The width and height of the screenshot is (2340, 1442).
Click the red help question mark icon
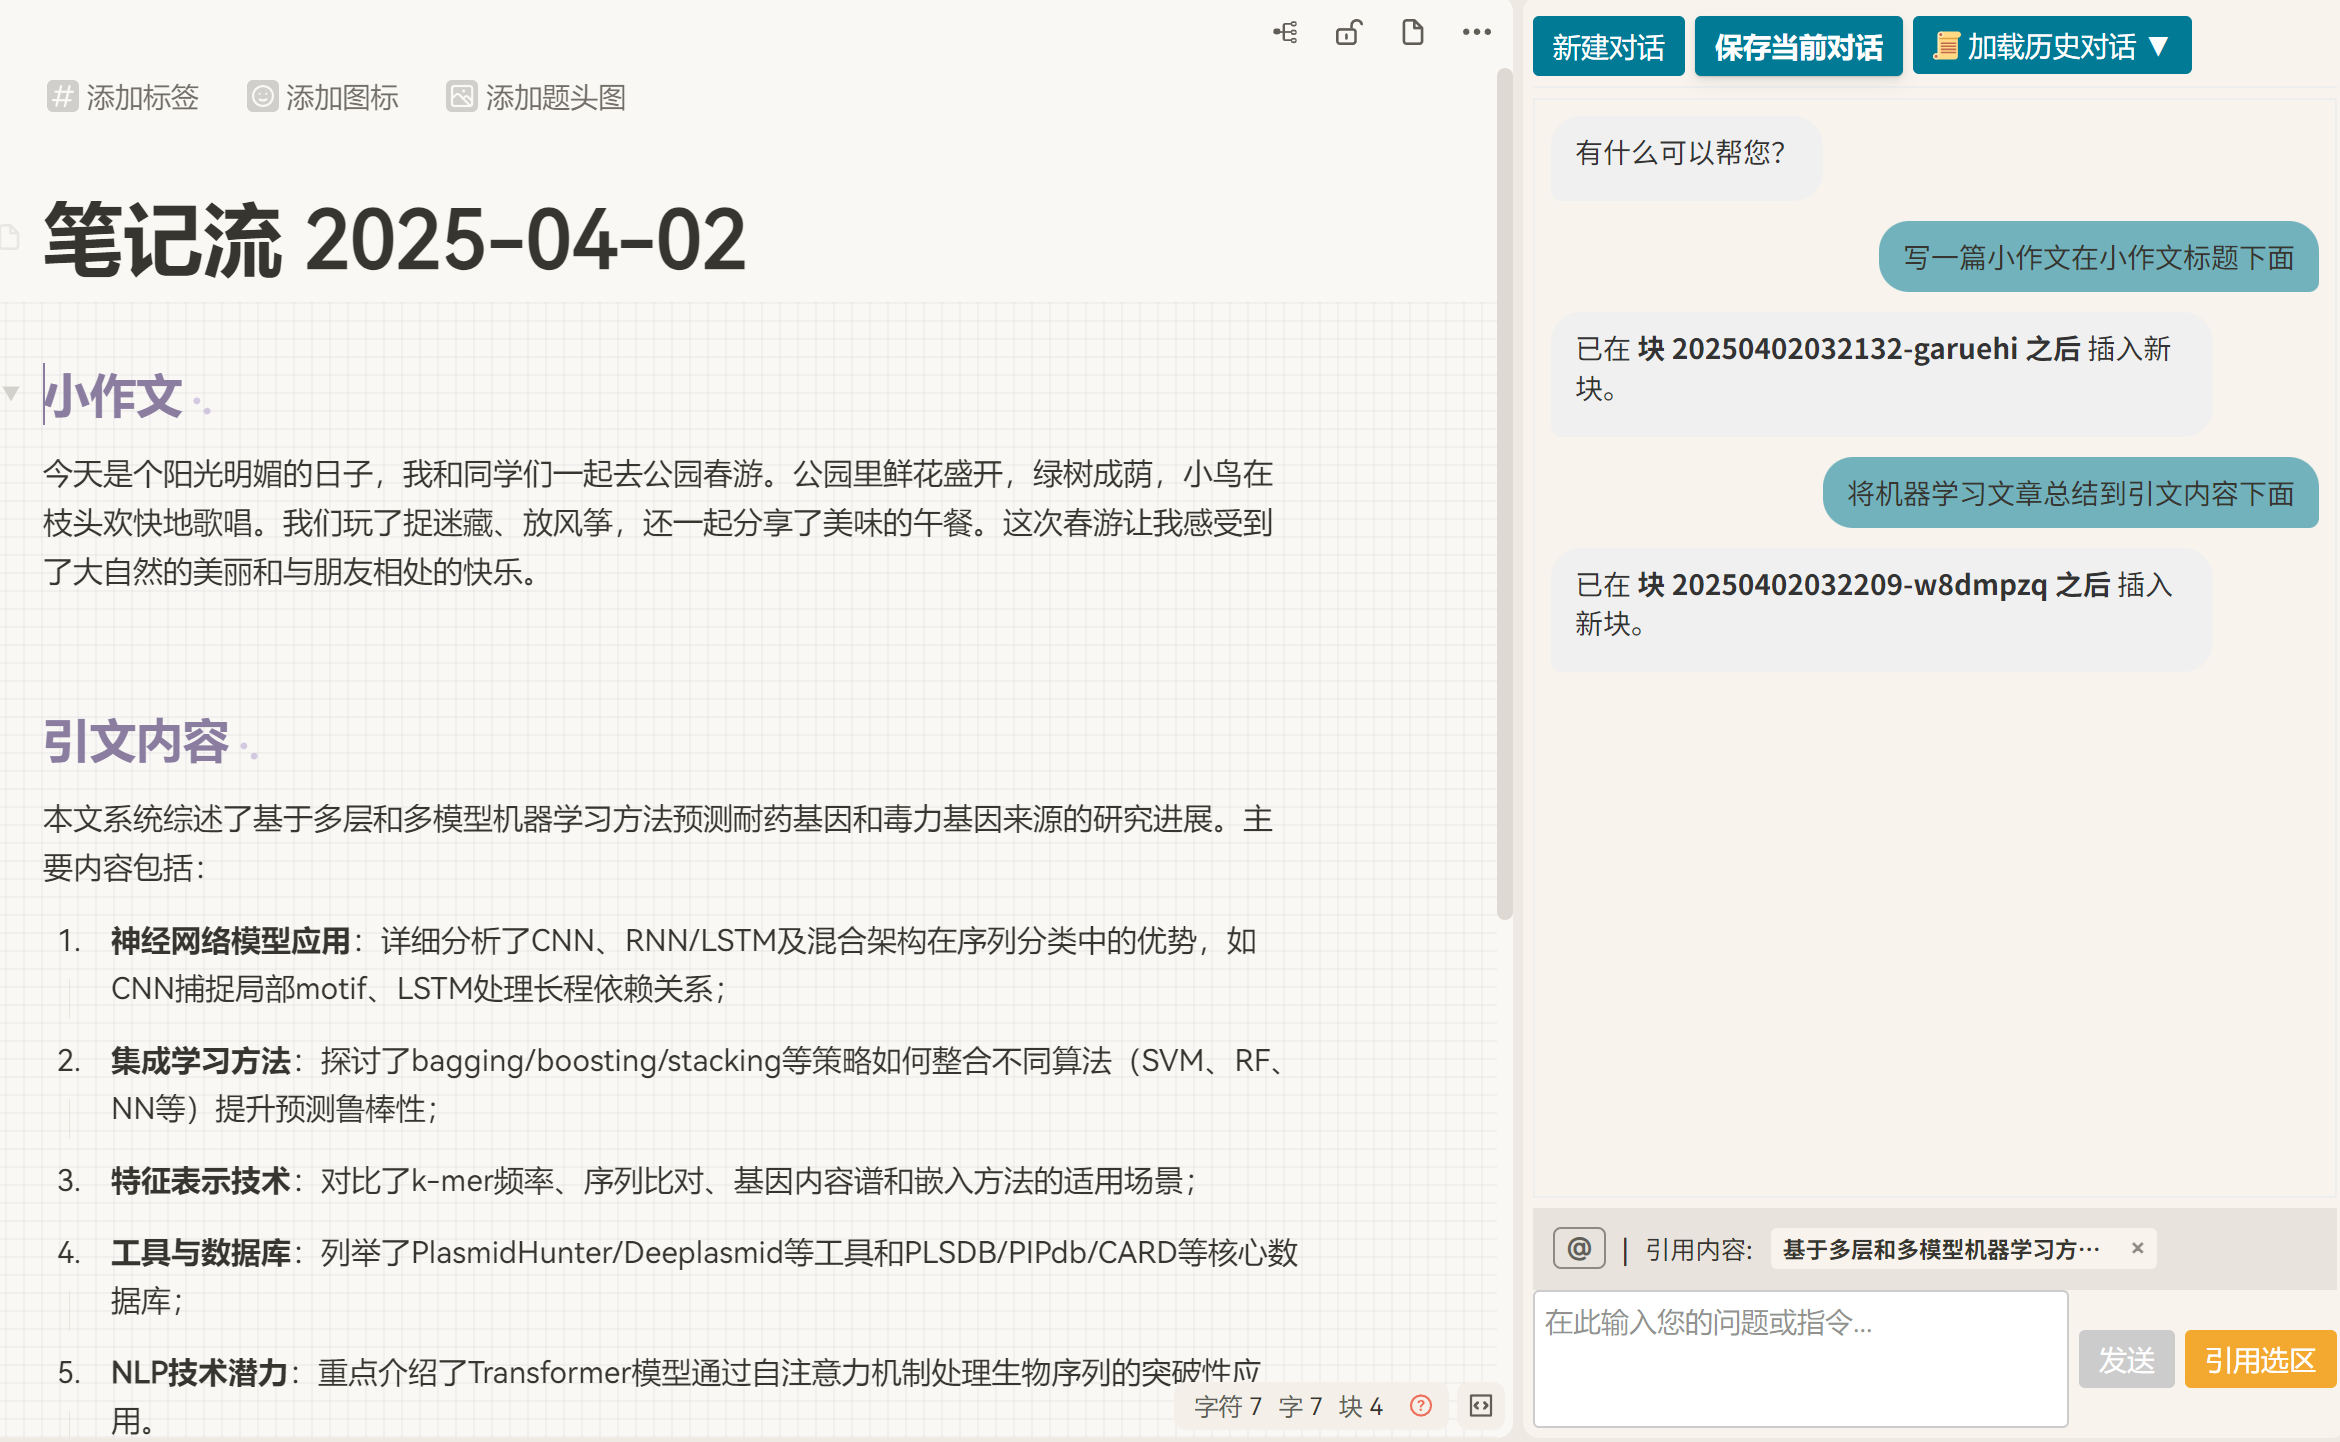(1420, 1406)
